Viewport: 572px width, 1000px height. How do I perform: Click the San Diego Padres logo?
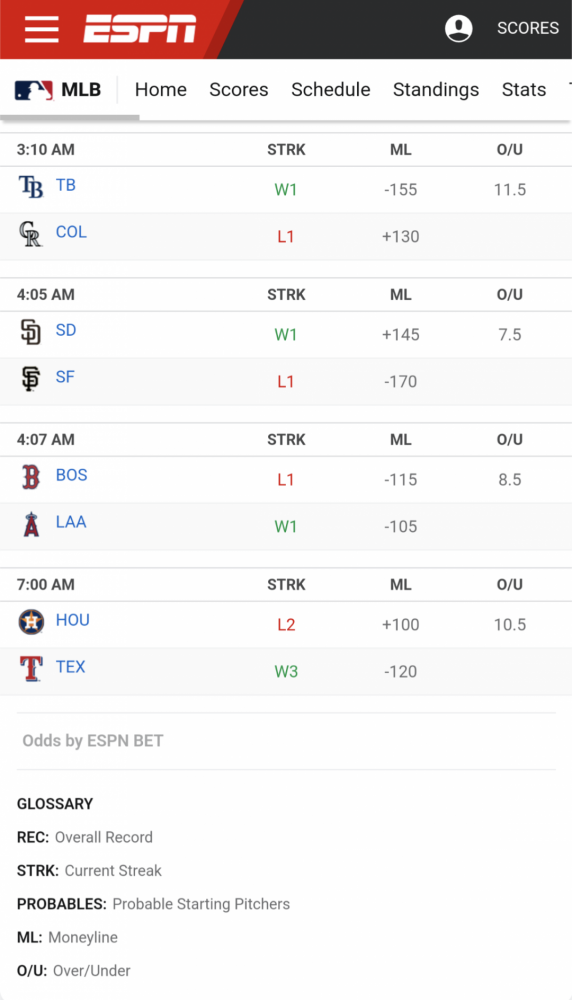pos(31,332)
